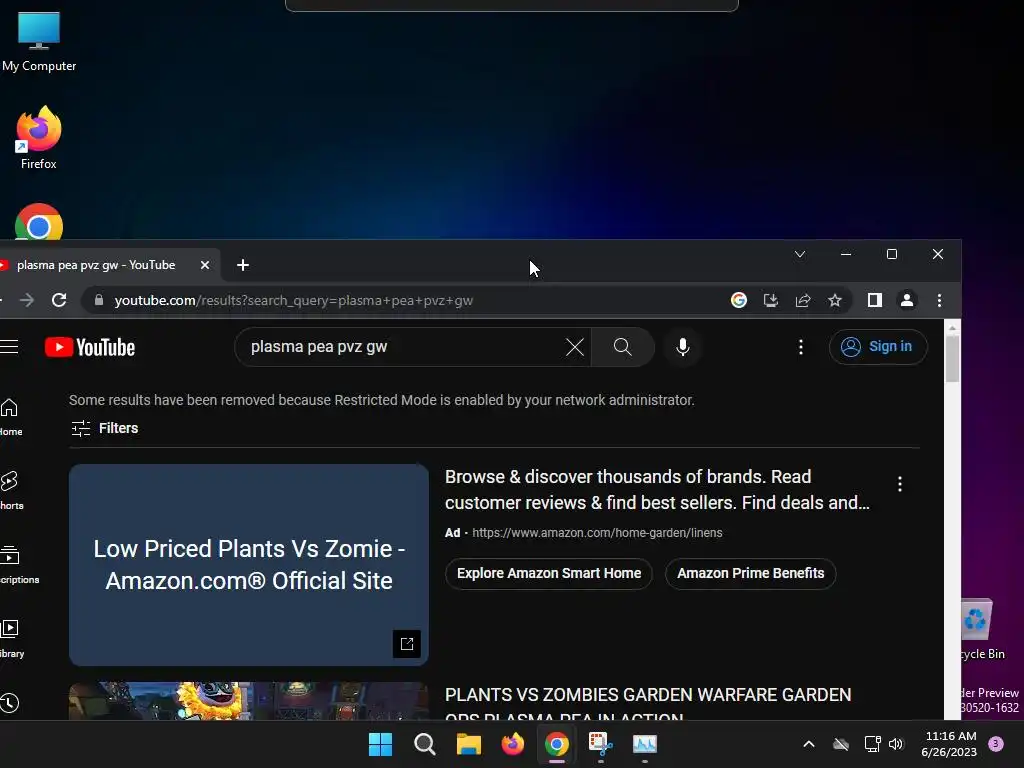Open History in the YouTube sidebar

pos(10,703)
